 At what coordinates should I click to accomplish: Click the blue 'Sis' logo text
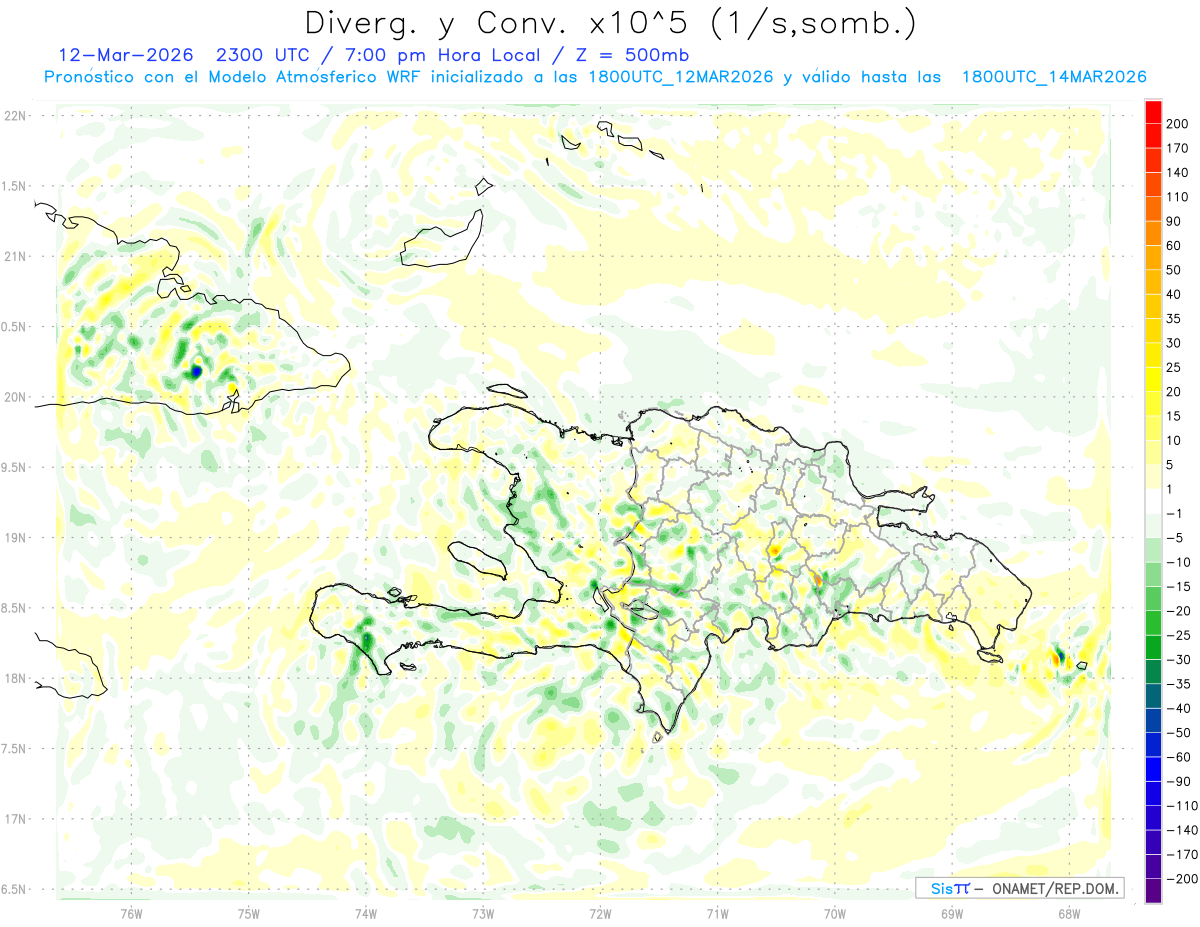[x=941, y=888]
